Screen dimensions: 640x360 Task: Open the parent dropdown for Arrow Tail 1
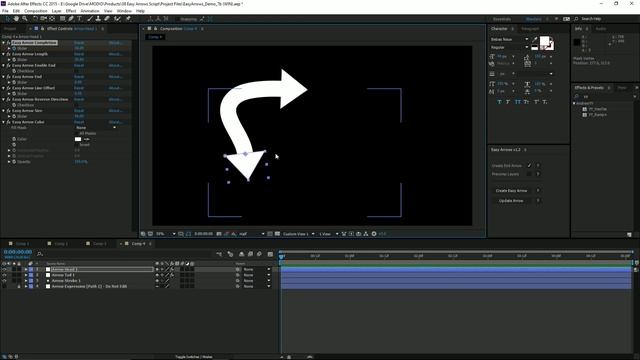tap(257, 275)
